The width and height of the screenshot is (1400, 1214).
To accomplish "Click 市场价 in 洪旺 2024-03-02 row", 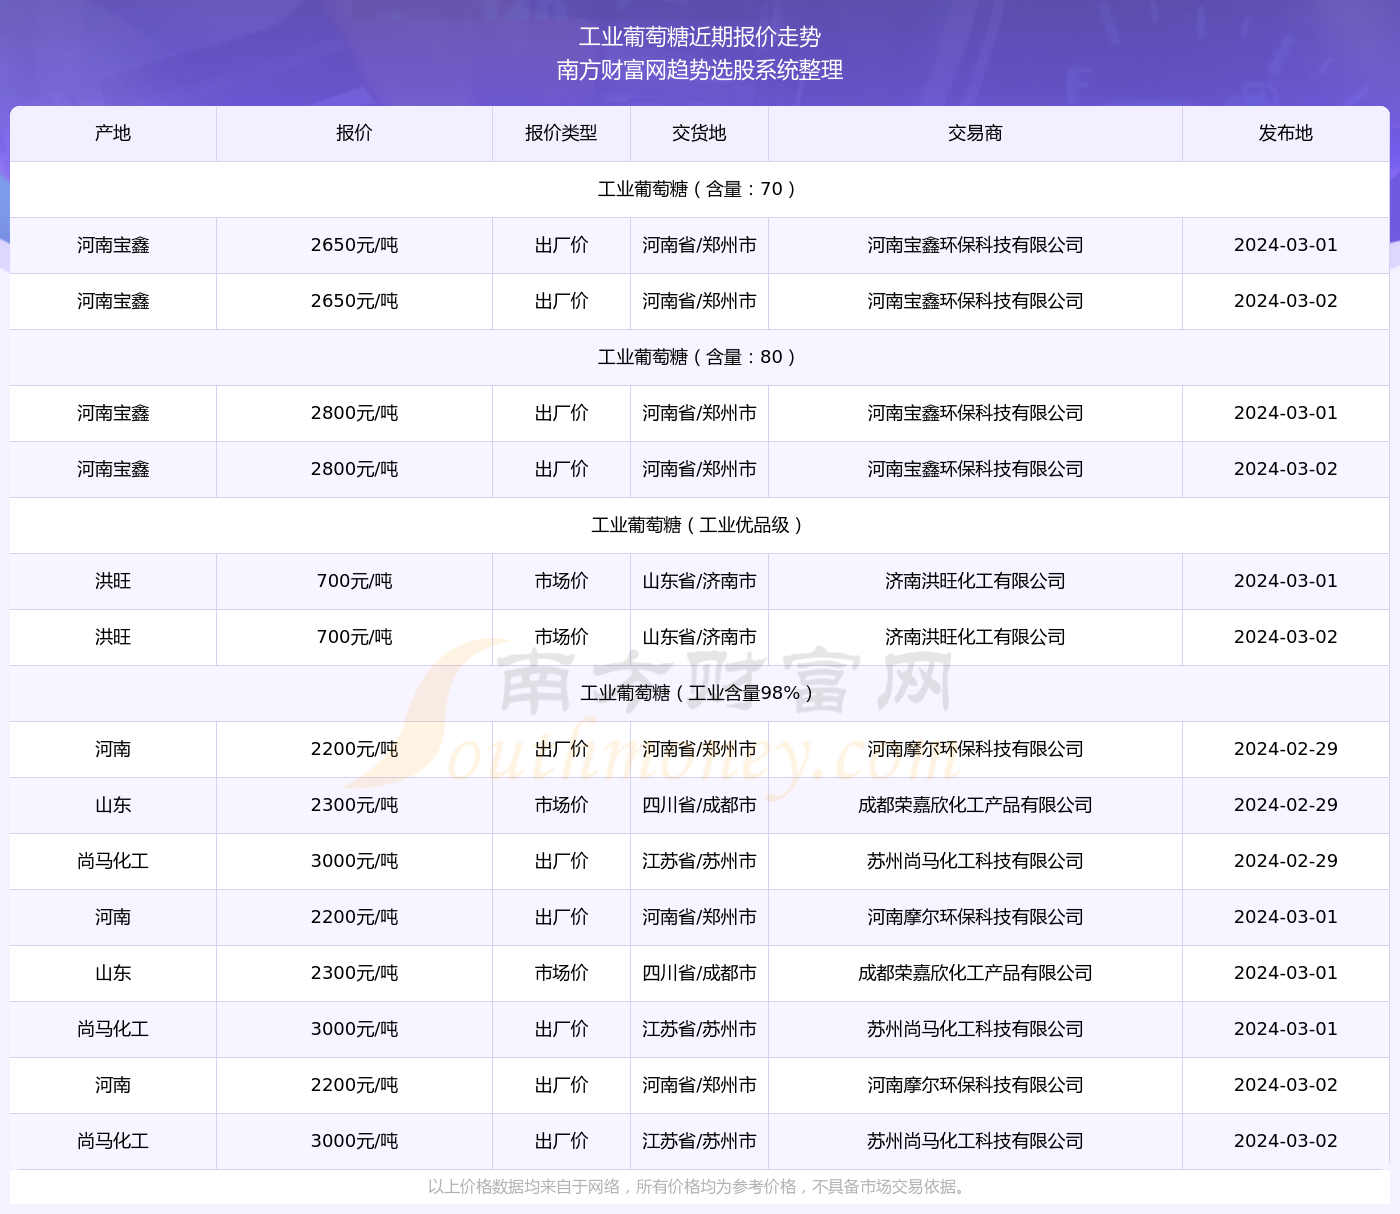I will click(561, 637).
